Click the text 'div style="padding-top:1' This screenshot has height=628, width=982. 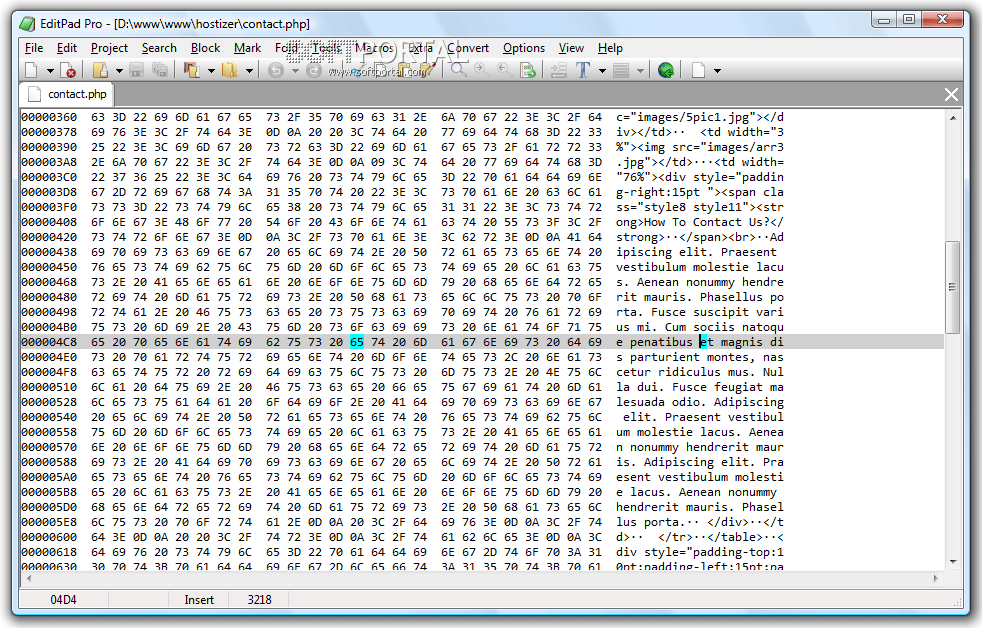click(700, 552)
